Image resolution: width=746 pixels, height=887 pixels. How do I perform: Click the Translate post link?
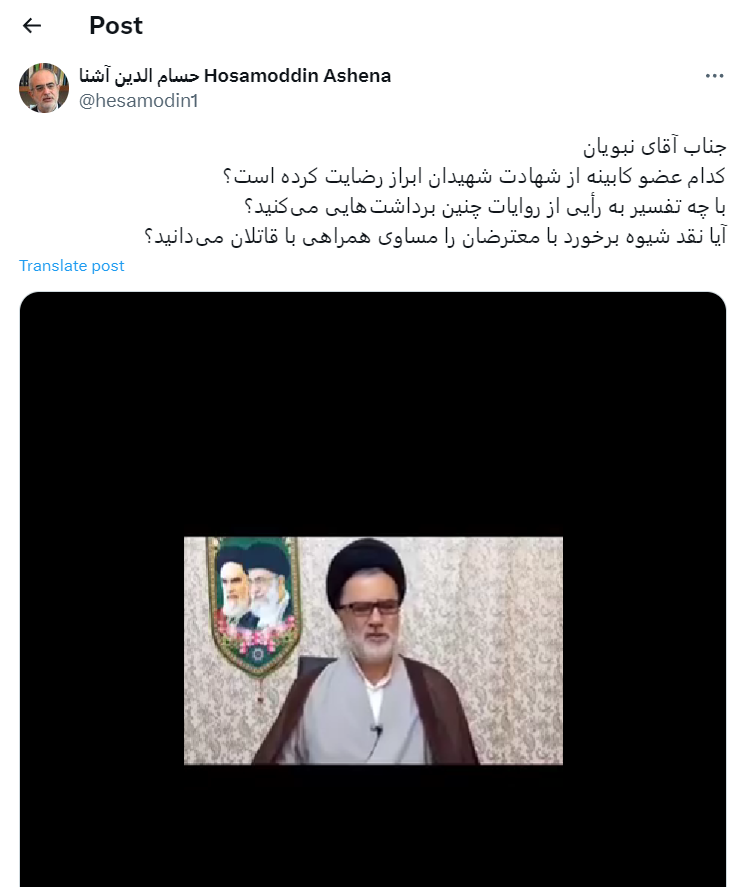click(71, 266)
